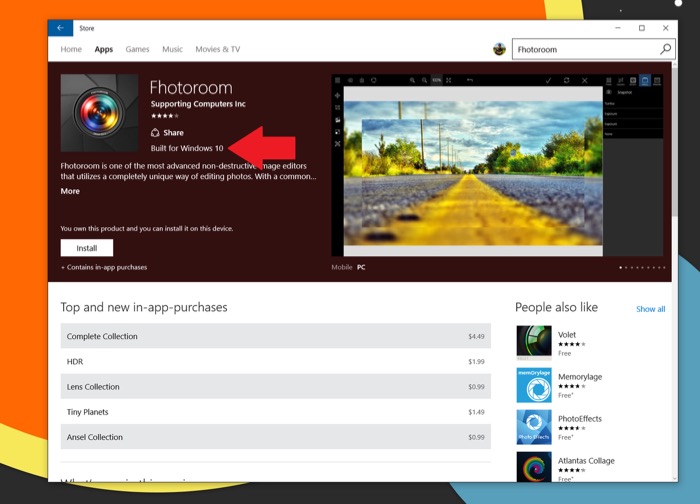The image size is (700, 504).
Task: Switch screenshots to Mobile view
Action: 341,267
